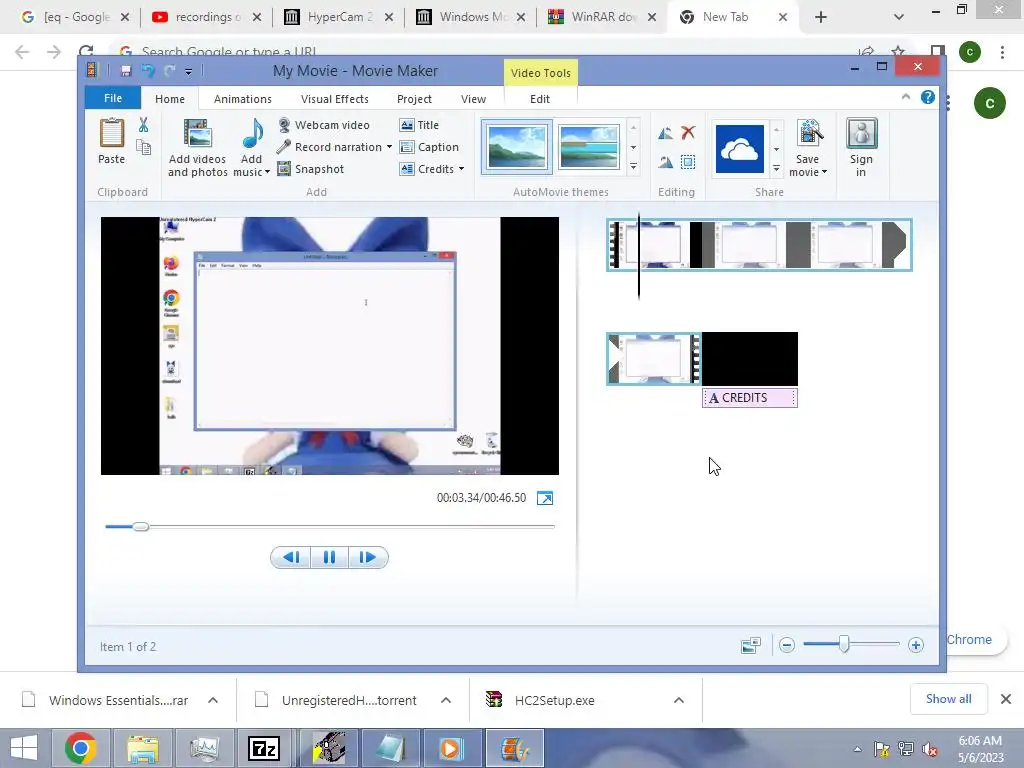Click Add videos and photos
The height and width of the screenshot is (768, 1024).
(x=197, y=148)
